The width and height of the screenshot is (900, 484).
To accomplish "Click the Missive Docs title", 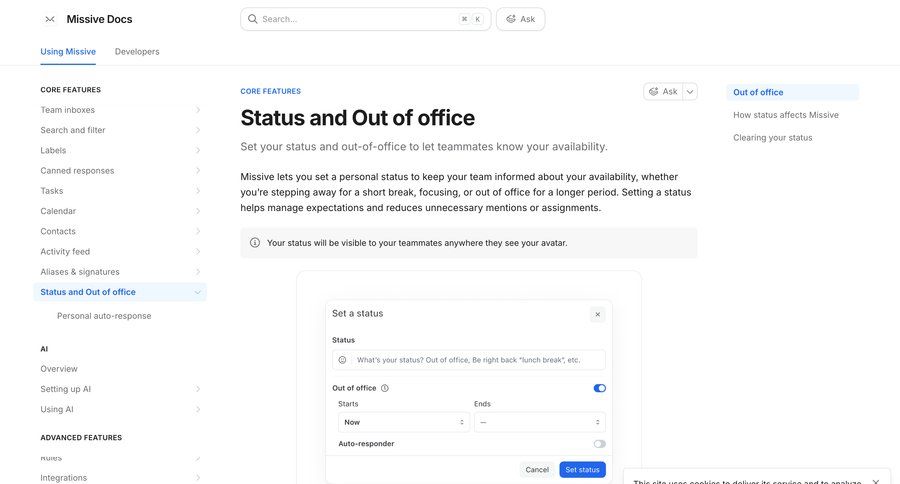I will pyautogui.click(x=99, y=19).
